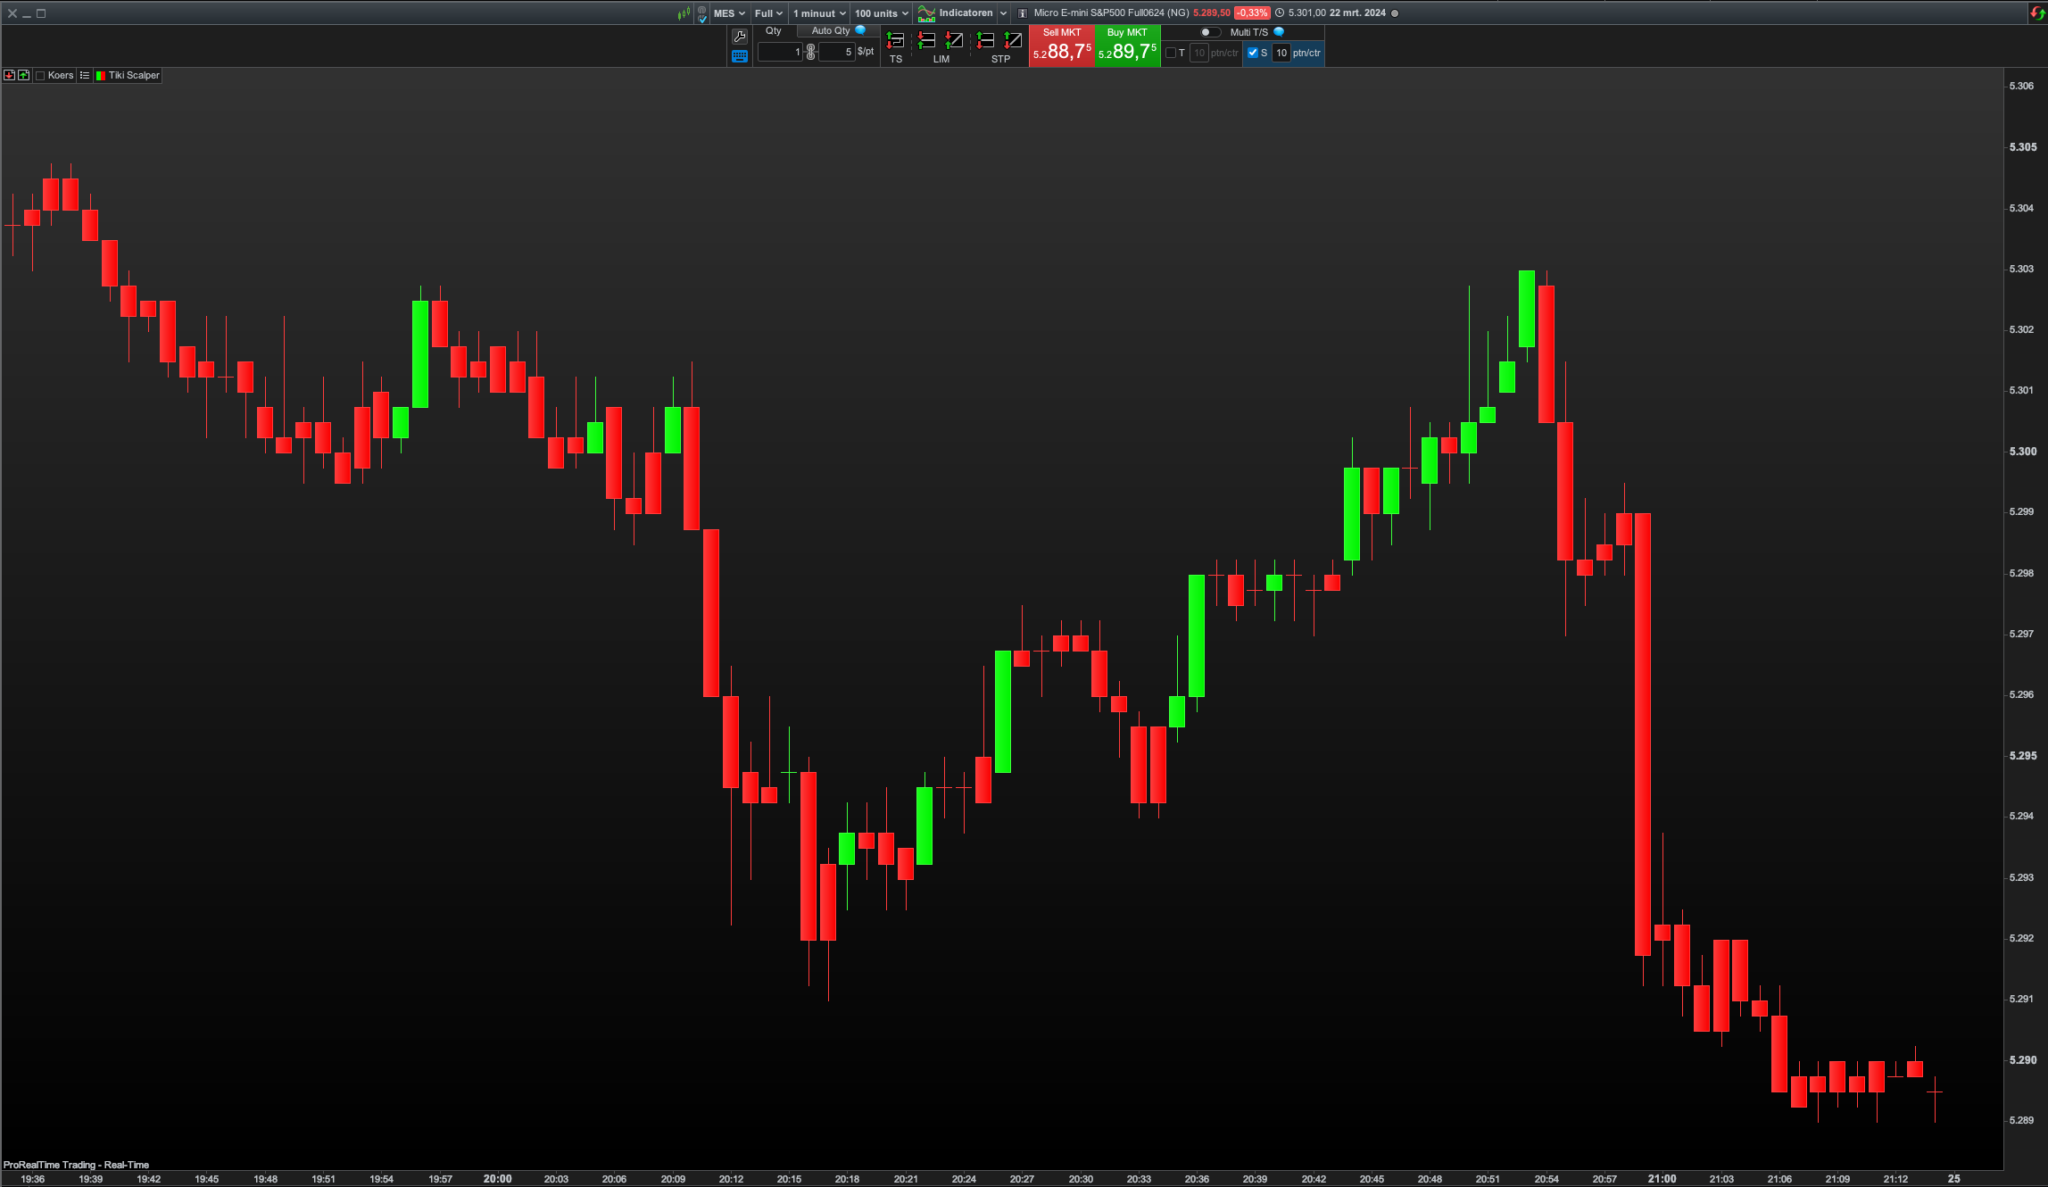Open the wrench settings icon
This screenshot has height=1187, width=2048.
(739, 36)
